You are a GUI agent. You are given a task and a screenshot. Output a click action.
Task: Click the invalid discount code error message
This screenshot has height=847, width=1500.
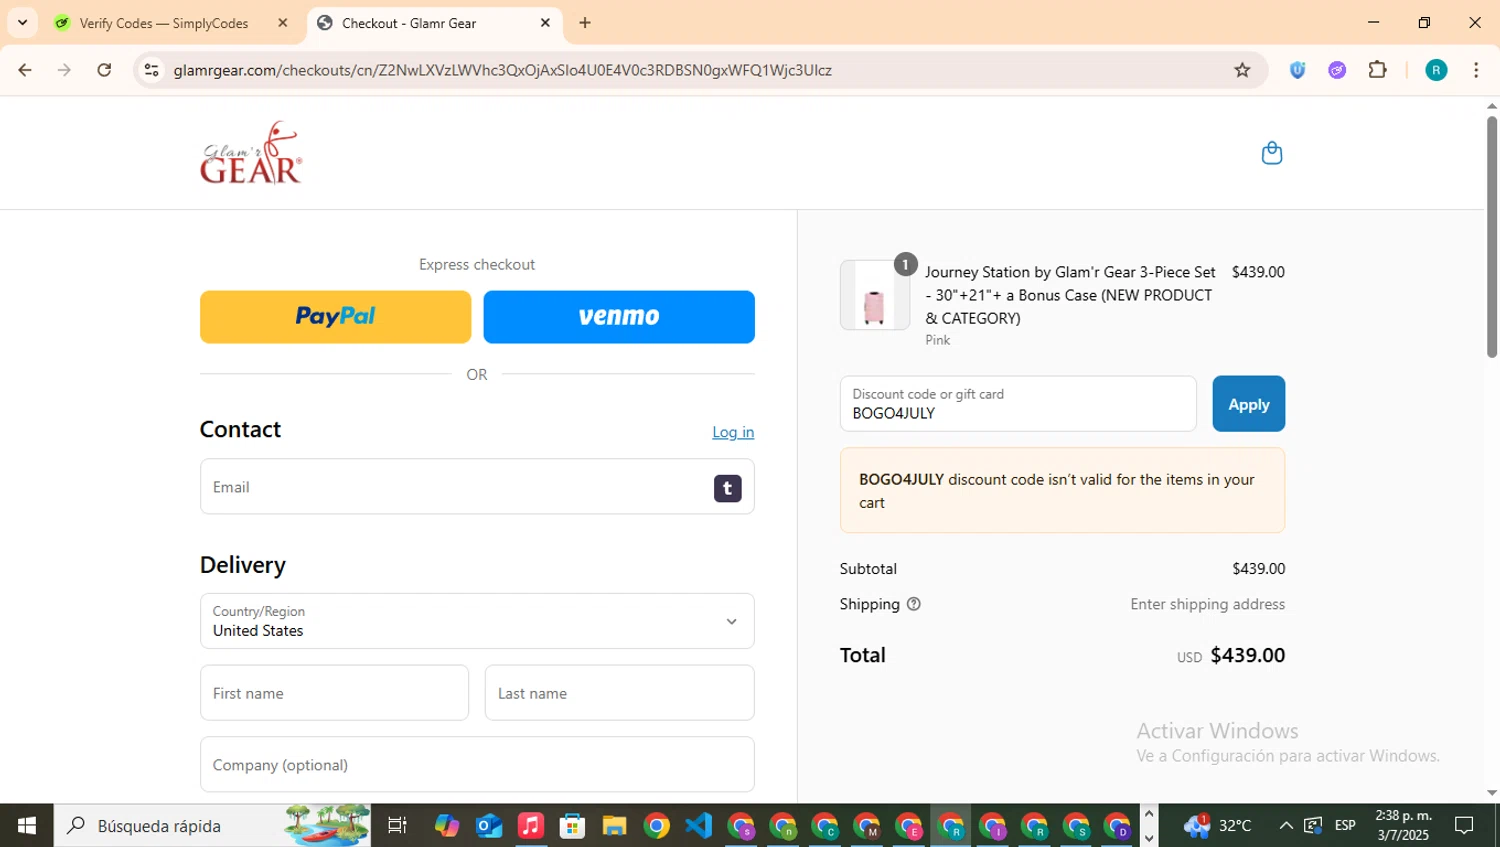coord(1062,490)
